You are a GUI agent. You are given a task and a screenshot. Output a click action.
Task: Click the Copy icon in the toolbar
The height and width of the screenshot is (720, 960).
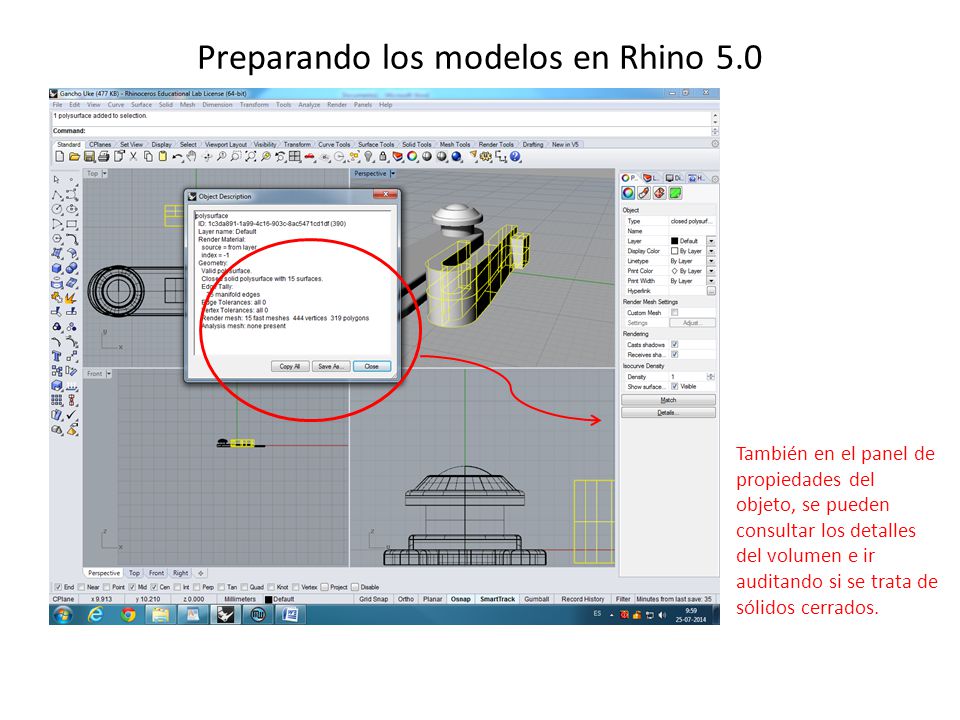148,157
